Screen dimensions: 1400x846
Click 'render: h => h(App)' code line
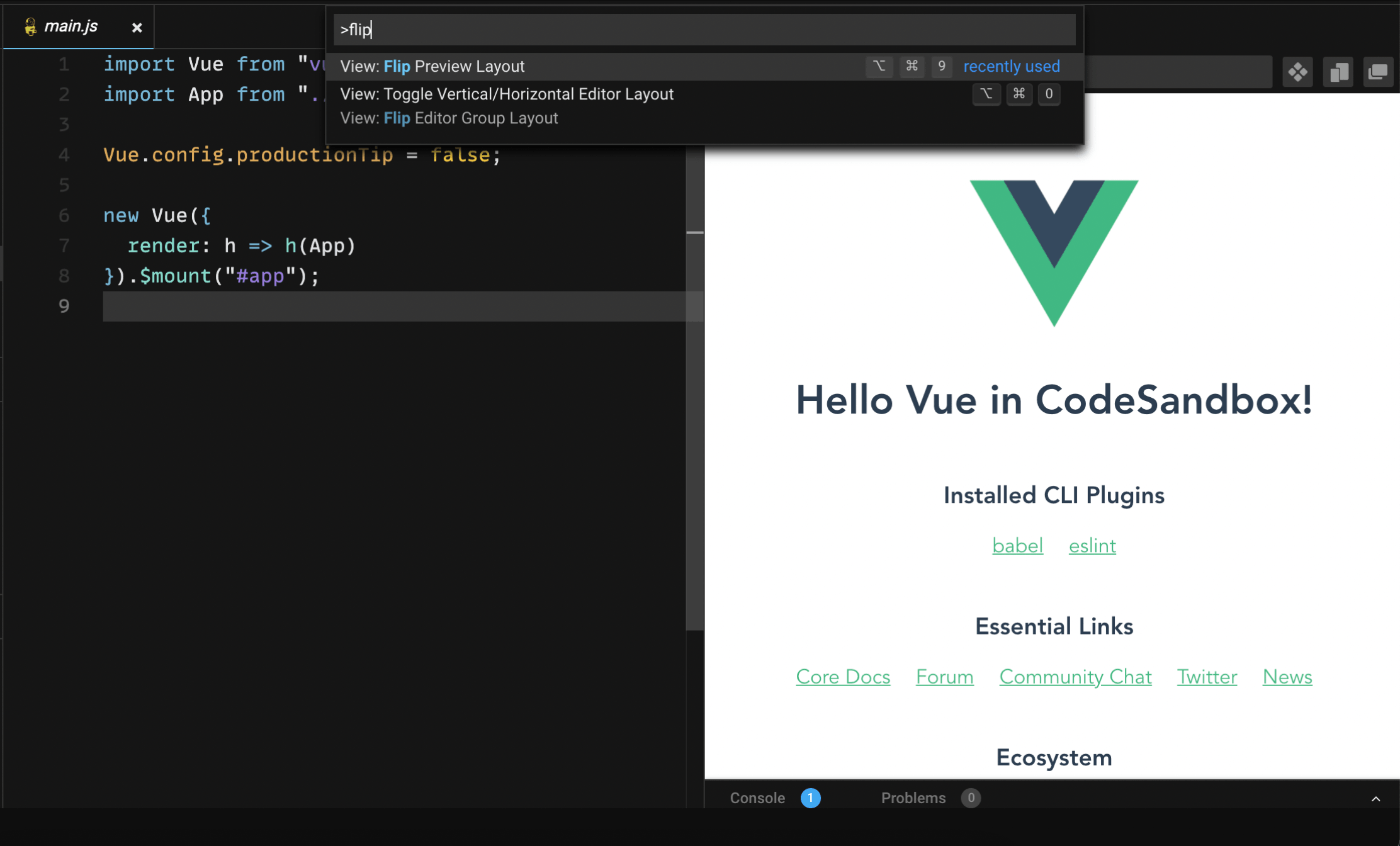[242, 246]
